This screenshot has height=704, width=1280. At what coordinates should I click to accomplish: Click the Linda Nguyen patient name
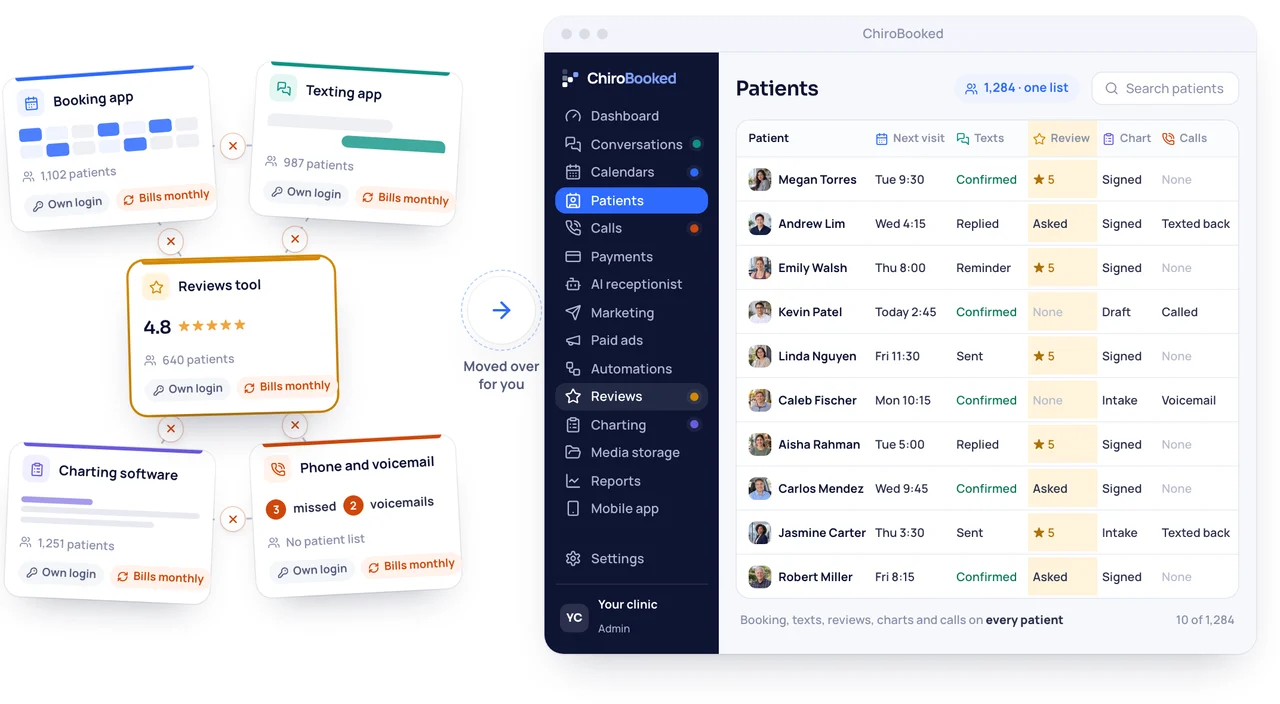[x=817, y=356]
